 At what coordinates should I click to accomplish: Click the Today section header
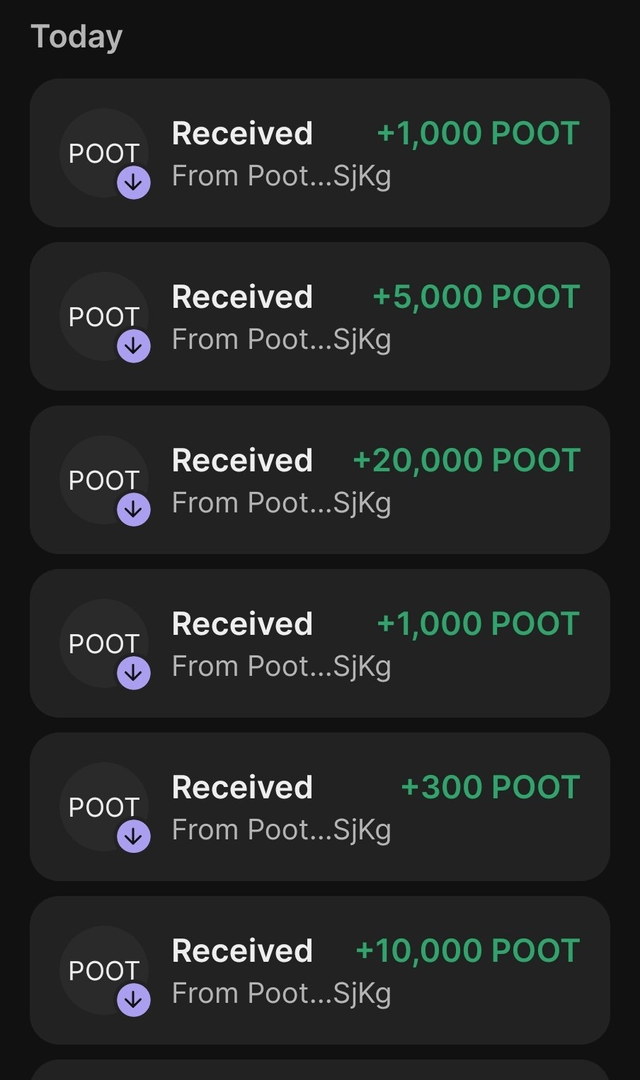pos(77,37)
